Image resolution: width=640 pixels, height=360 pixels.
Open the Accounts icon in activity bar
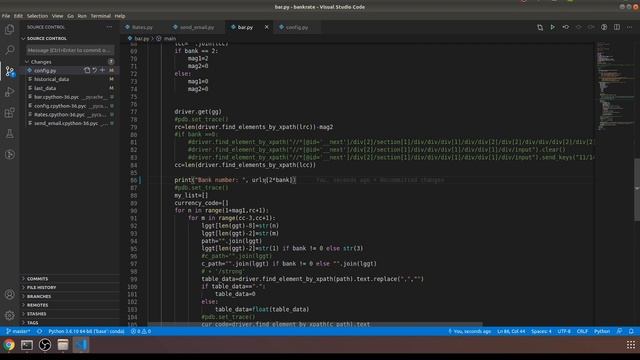click(9, 294)
